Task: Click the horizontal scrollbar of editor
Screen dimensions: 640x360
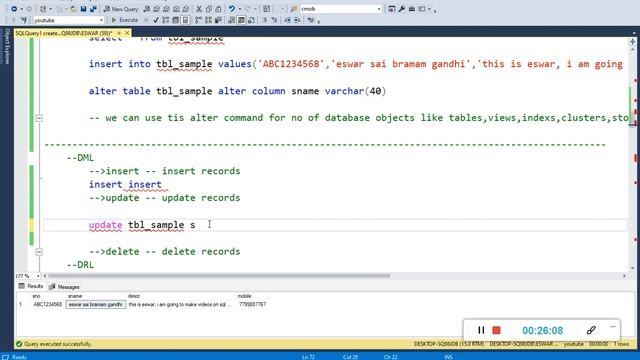Action: pyautogui.click(x=218, y=276)
